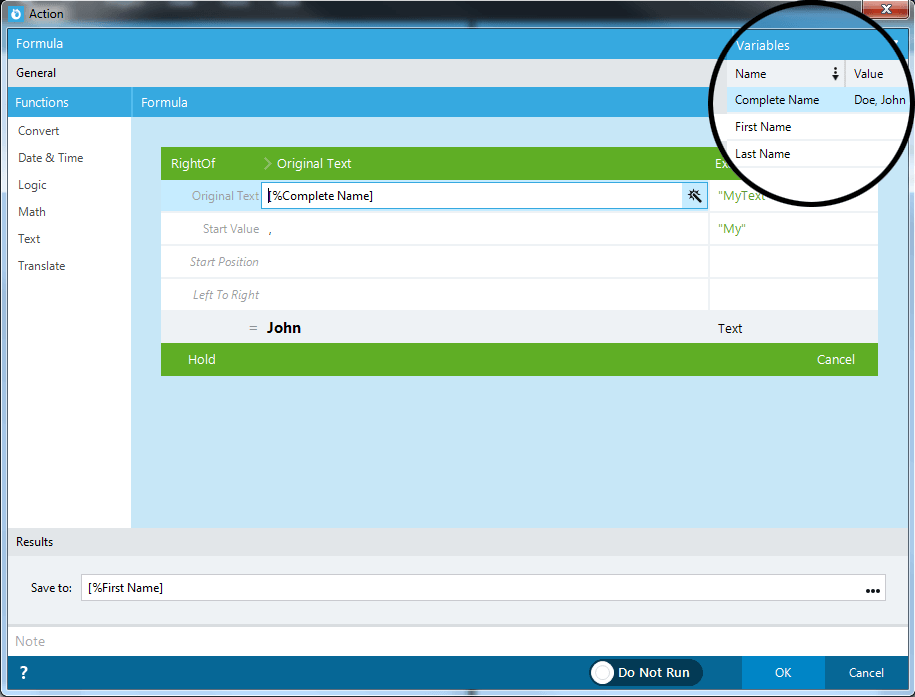Click the Action window app icon

[16, 13]
